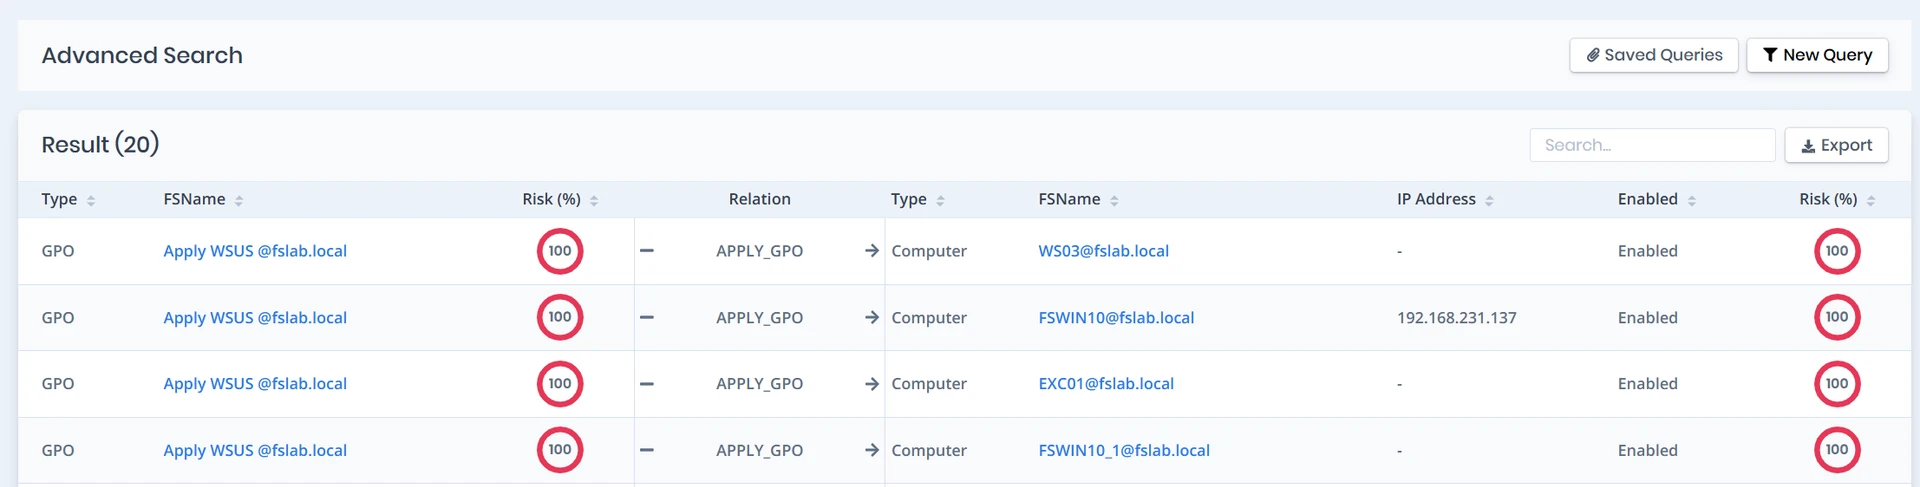Focus the results Search field
This screenshot has height=487, width=1920.
(x=1652, y=145)
